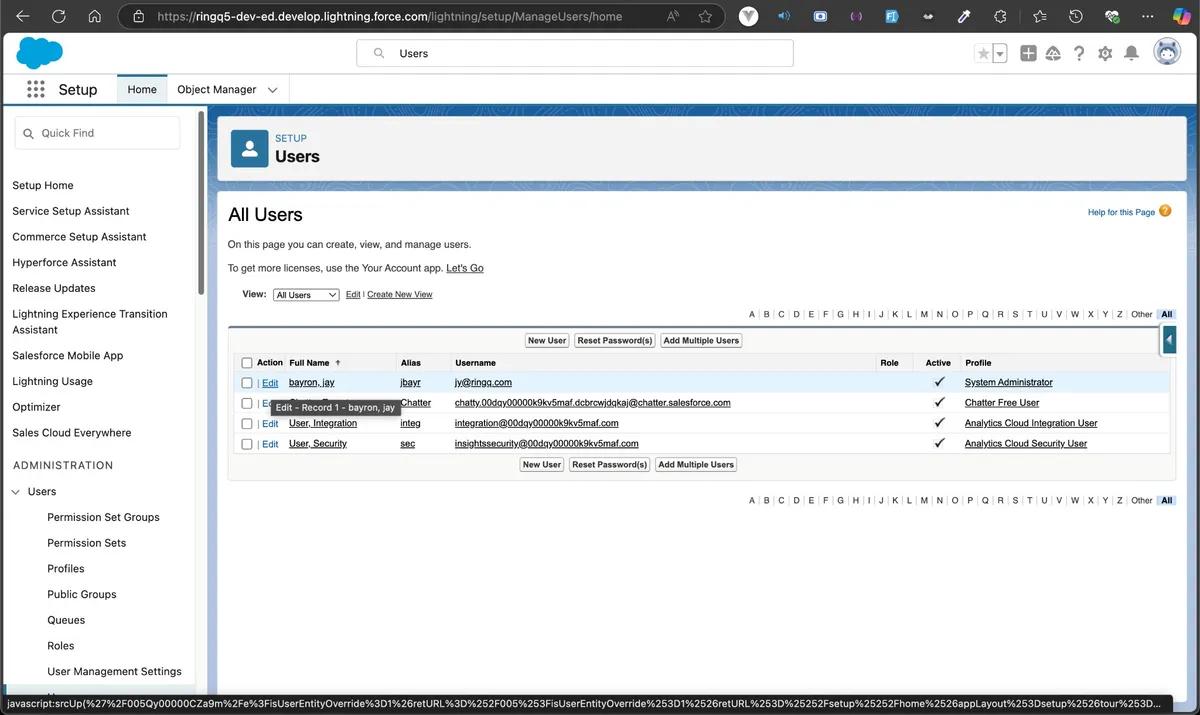1200x715 pixels.
Task: Open Trailhead guidance icon in header
Action: click(1053, 53)
